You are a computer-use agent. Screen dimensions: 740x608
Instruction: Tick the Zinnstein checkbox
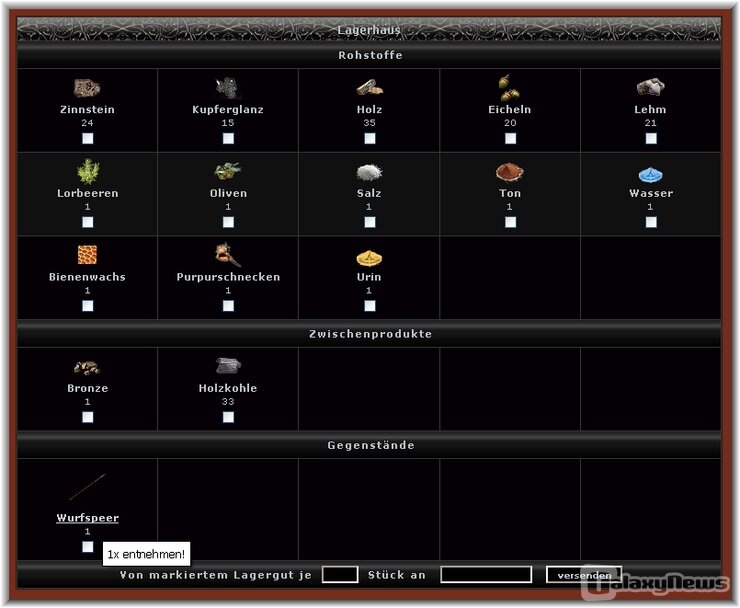88,138
